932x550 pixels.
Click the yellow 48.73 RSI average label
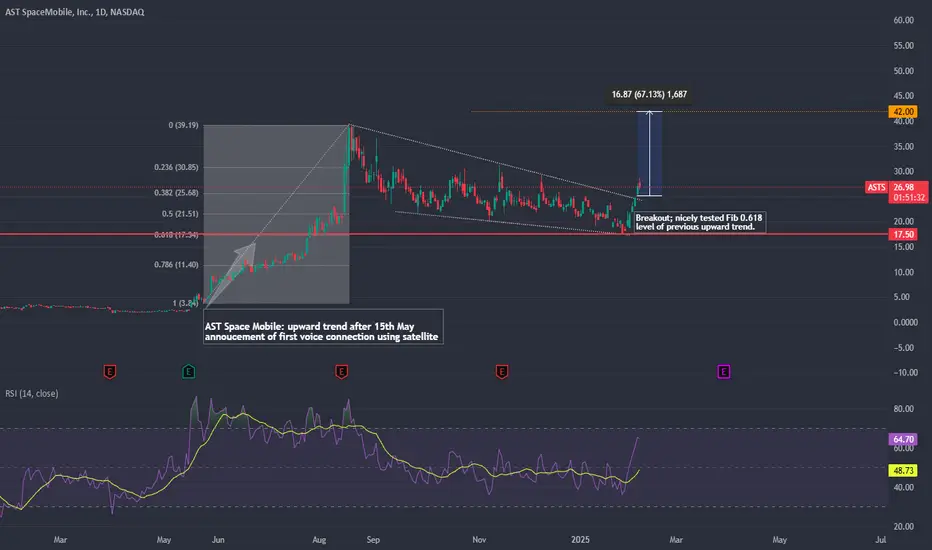(903, 470)
